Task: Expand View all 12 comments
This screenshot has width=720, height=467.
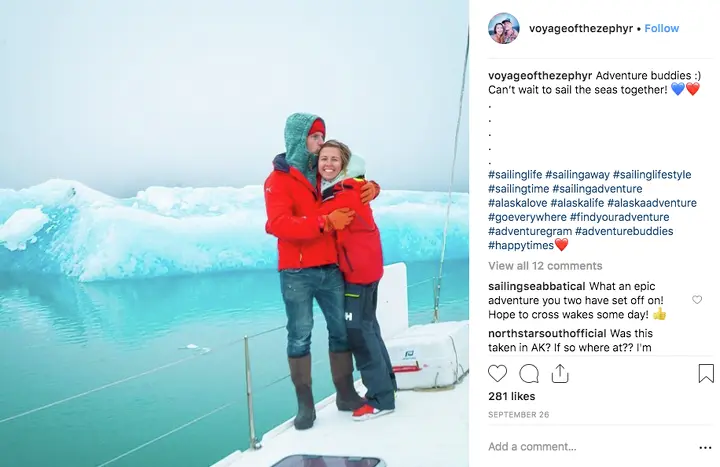Action: pyautogui.click(x=545, y=266)
